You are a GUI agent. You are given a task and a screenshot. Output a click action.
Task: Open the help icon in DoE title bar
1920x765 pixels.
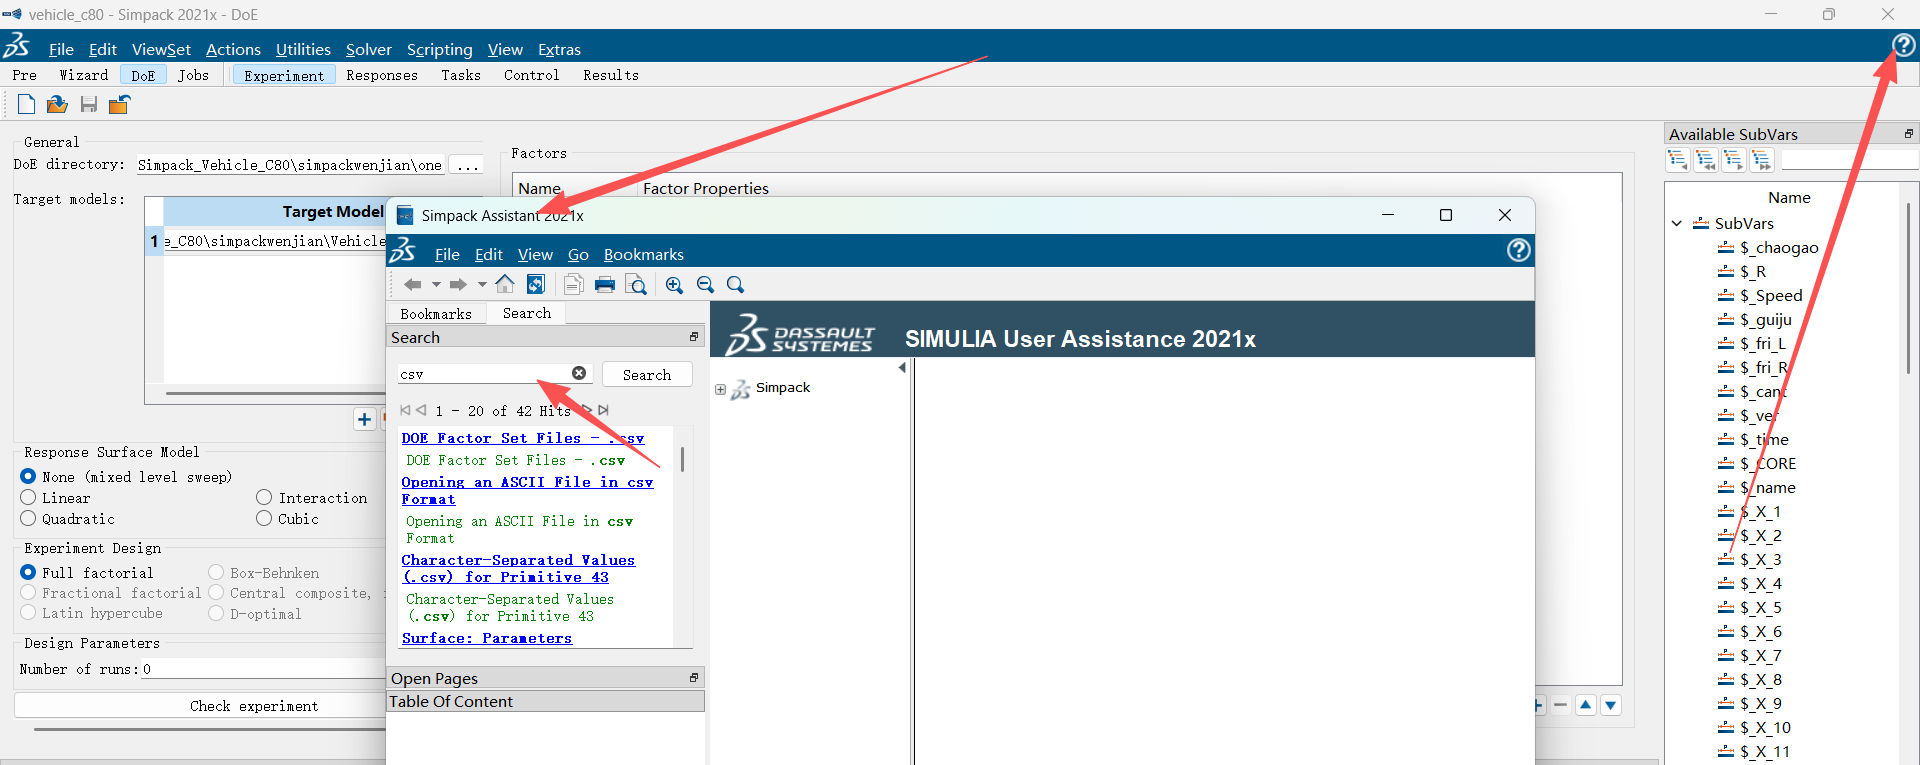(x=1903, y=46)
